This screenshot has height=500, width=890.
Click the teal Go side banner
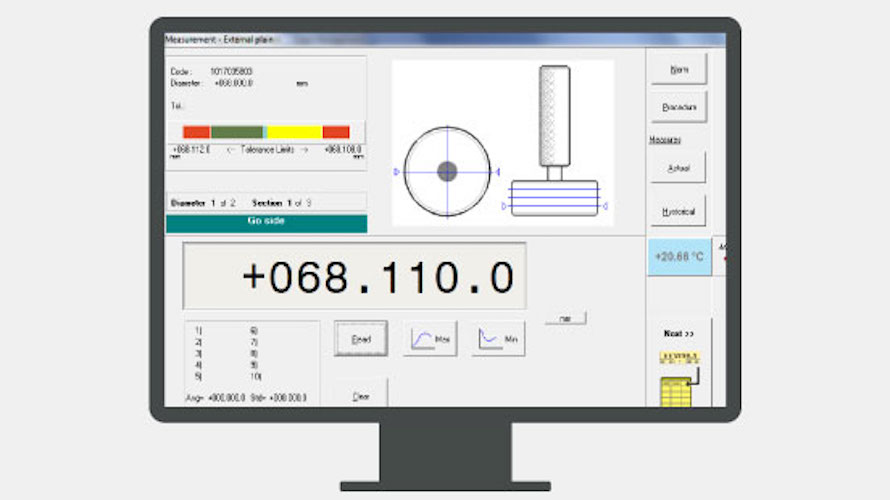[x=266, y=222]
